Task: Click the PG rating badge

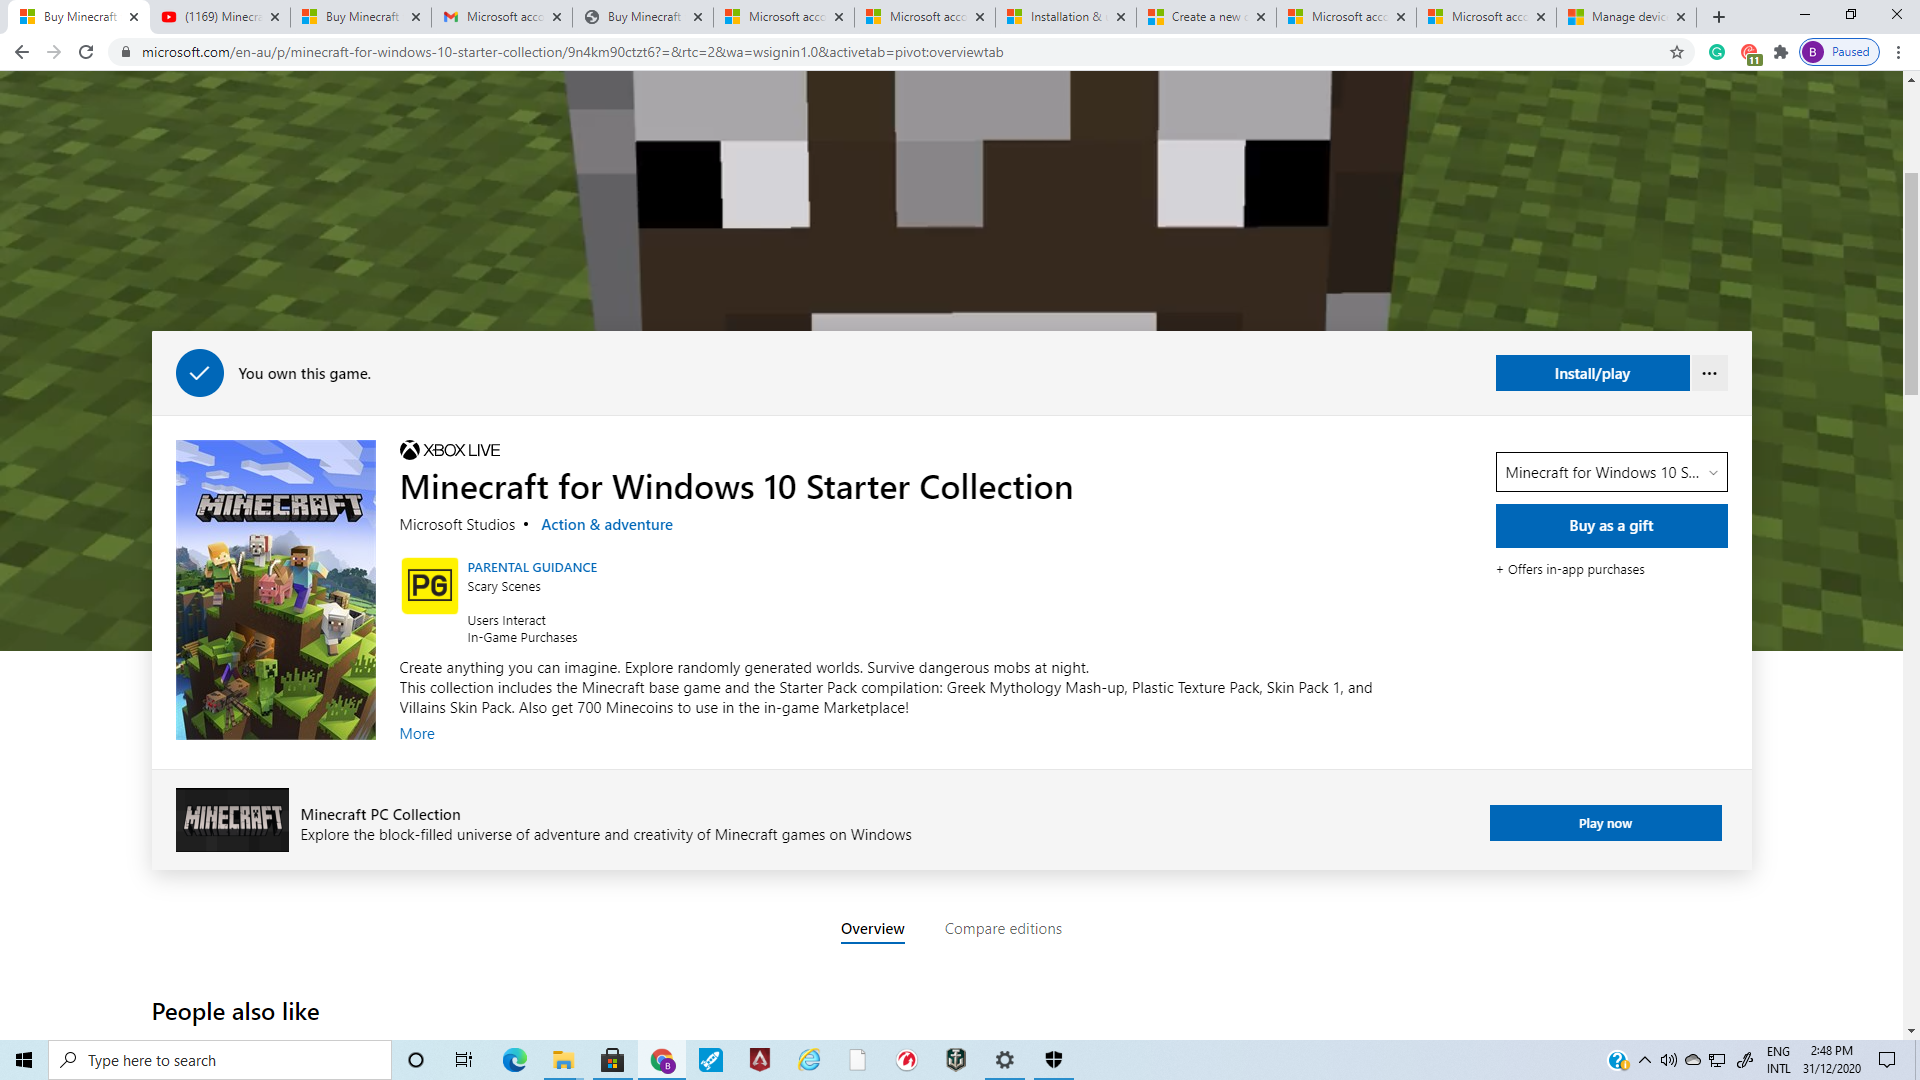Action: 429,586
